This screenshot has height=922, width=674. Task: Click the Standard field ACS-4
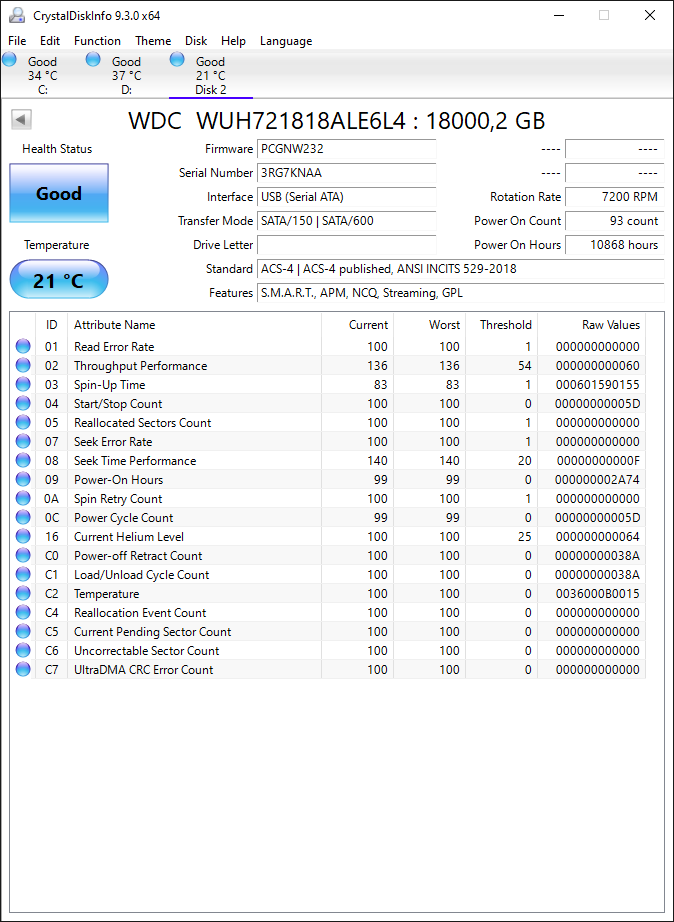tap(461, 269)
